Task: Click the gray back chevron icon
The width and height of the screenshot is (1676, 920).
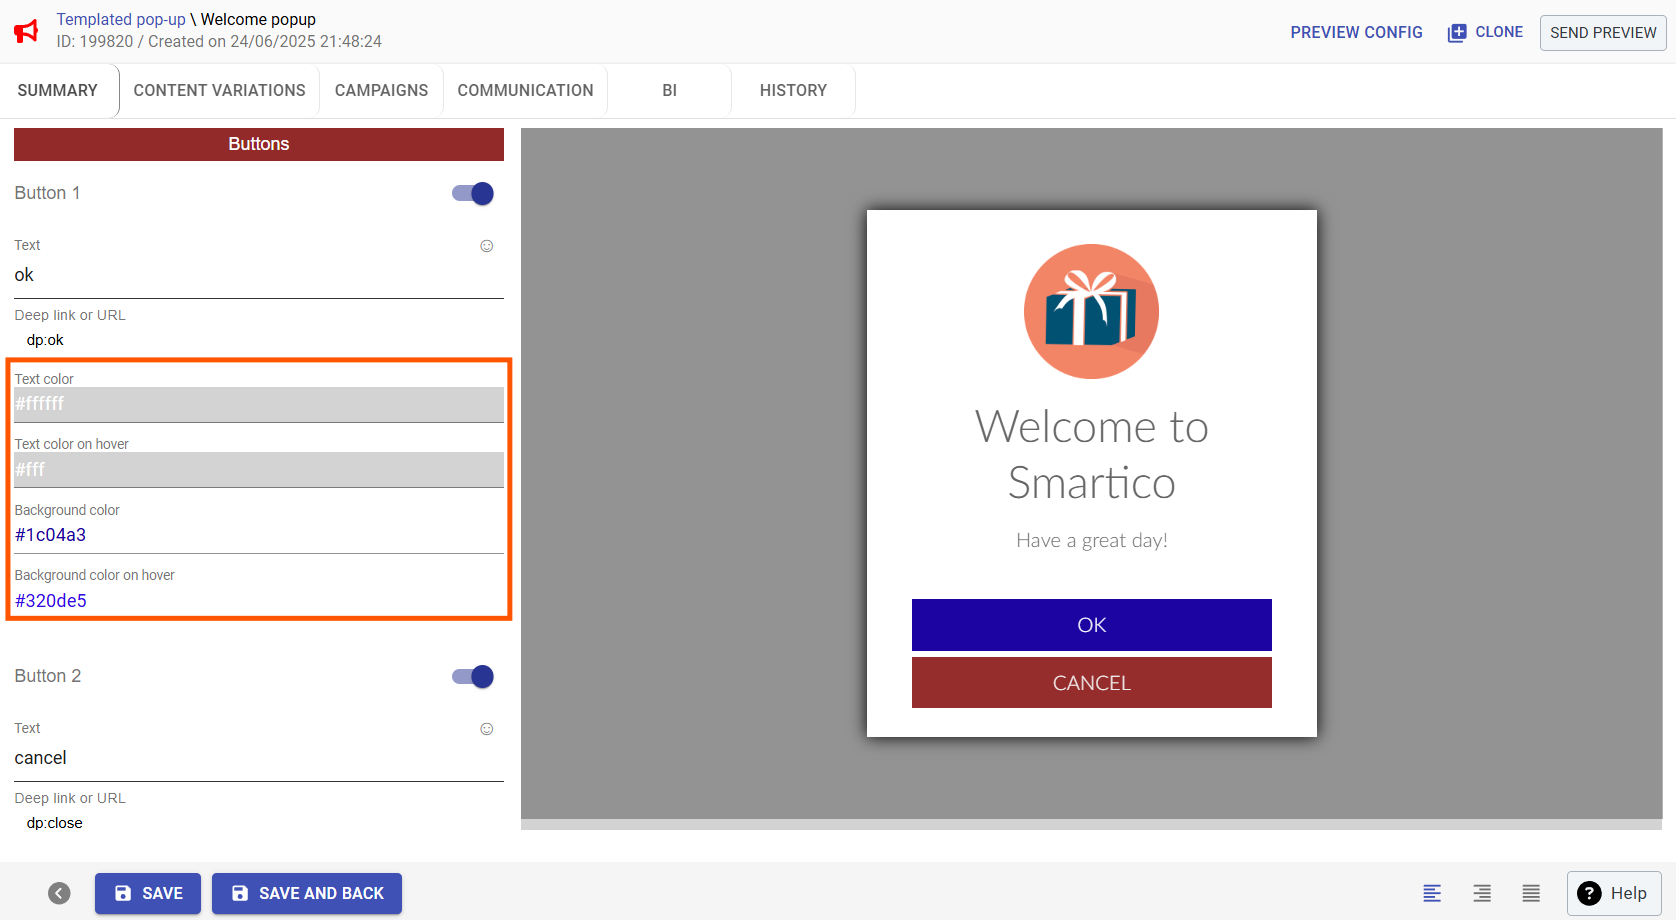Action: 59,893
